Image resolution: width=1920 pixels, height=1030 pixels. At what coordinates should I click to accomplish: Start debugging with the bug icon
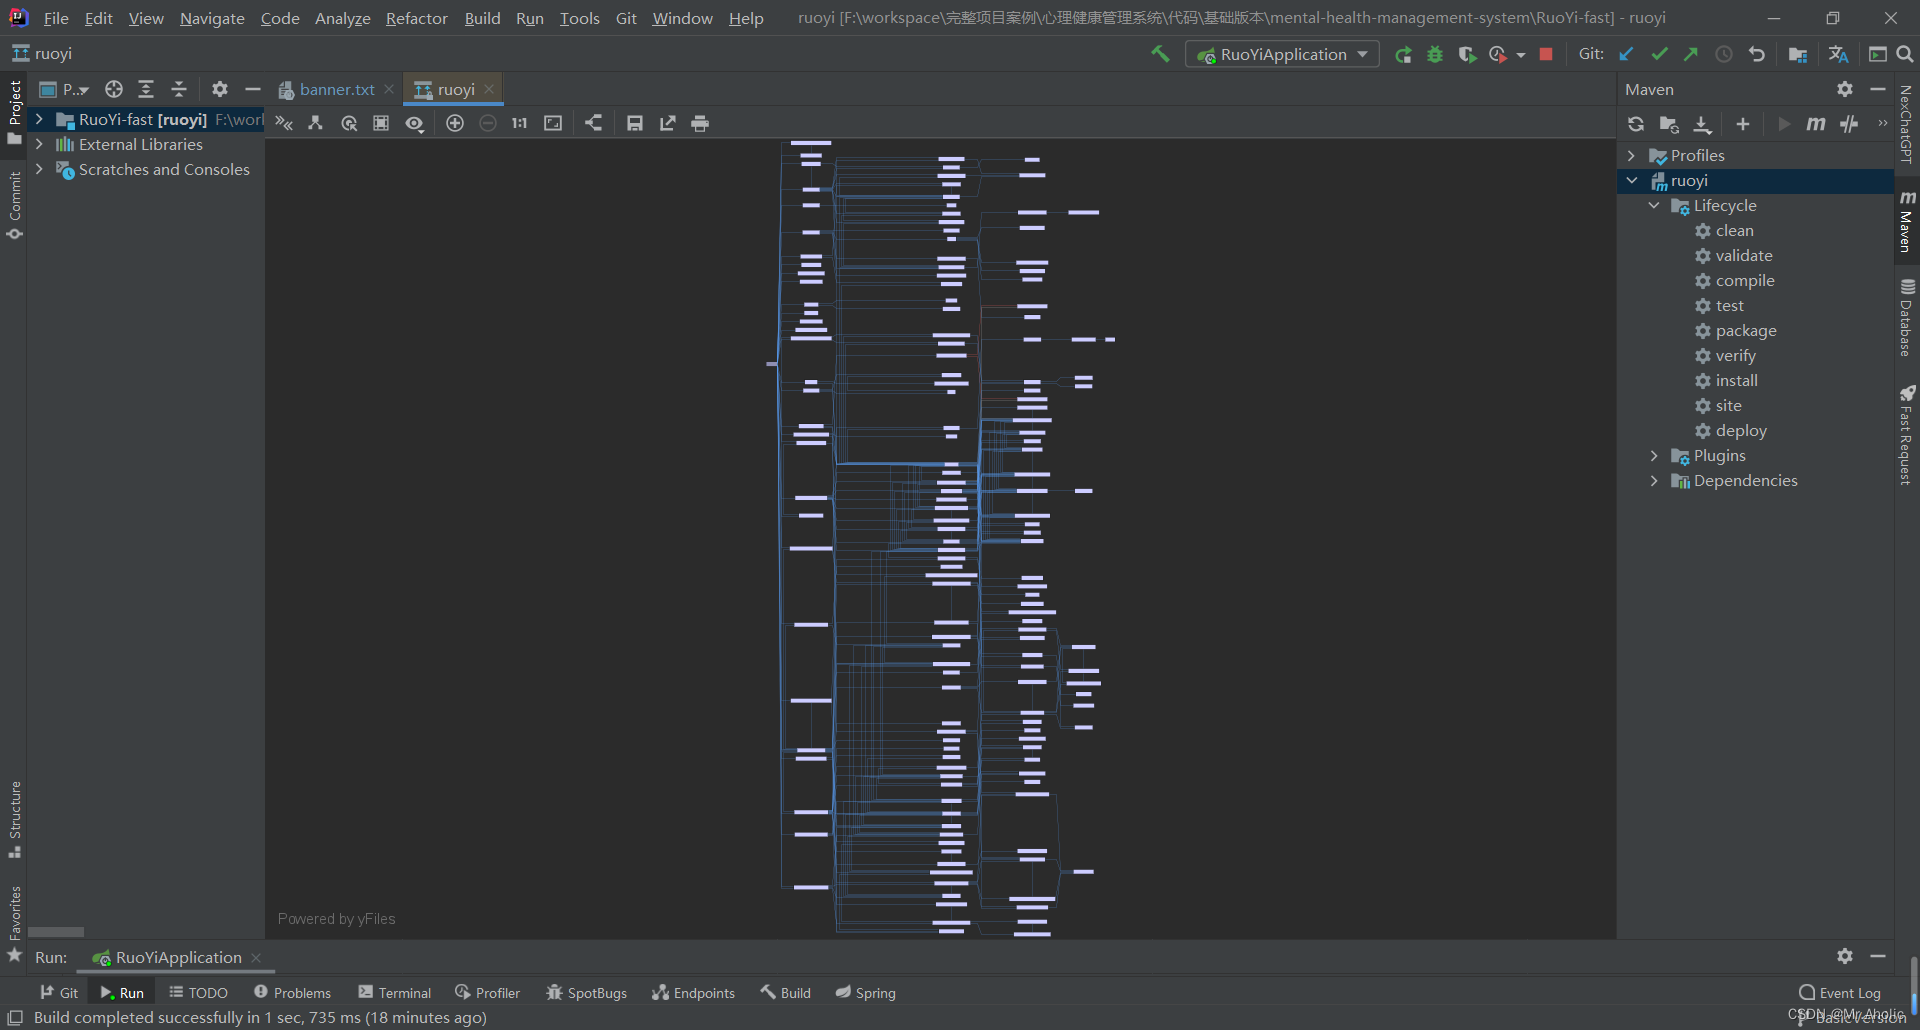pos(1435,55)
